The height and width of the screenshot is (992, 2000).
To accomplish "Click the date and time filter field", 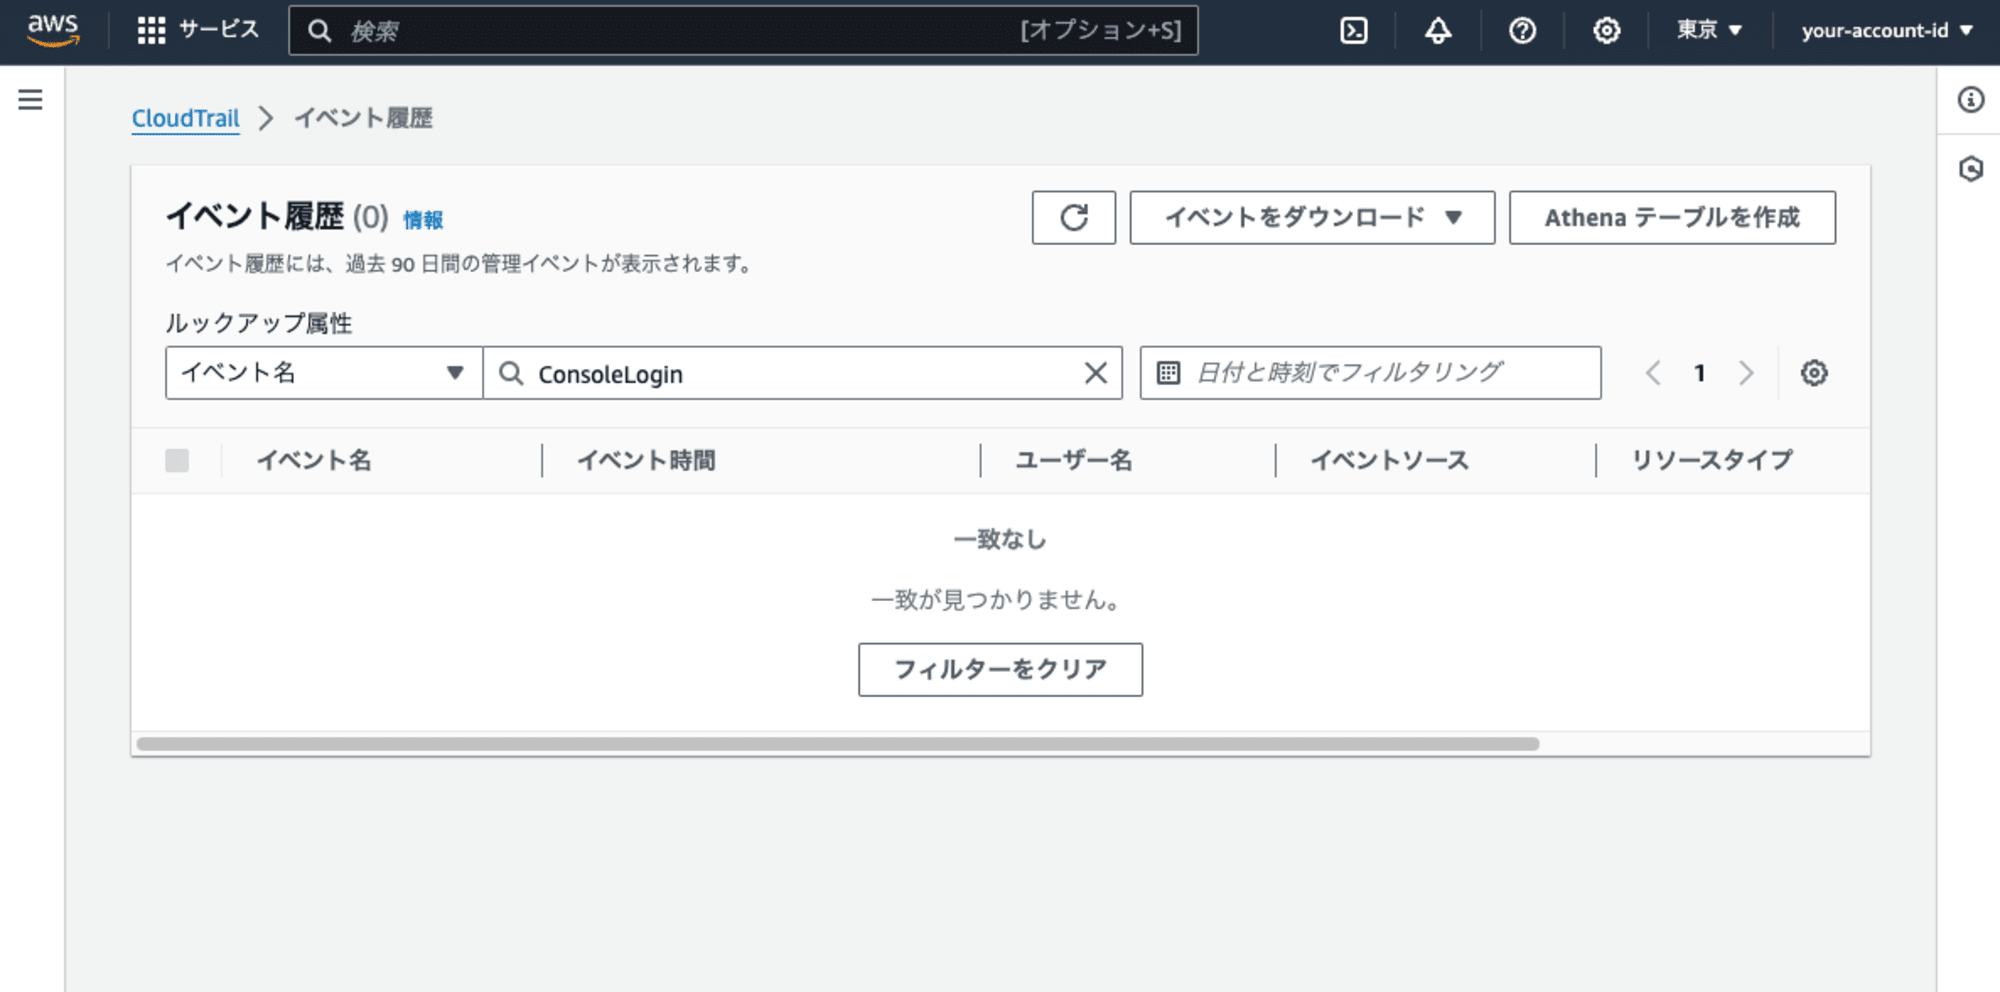I will pos(1370,373).
